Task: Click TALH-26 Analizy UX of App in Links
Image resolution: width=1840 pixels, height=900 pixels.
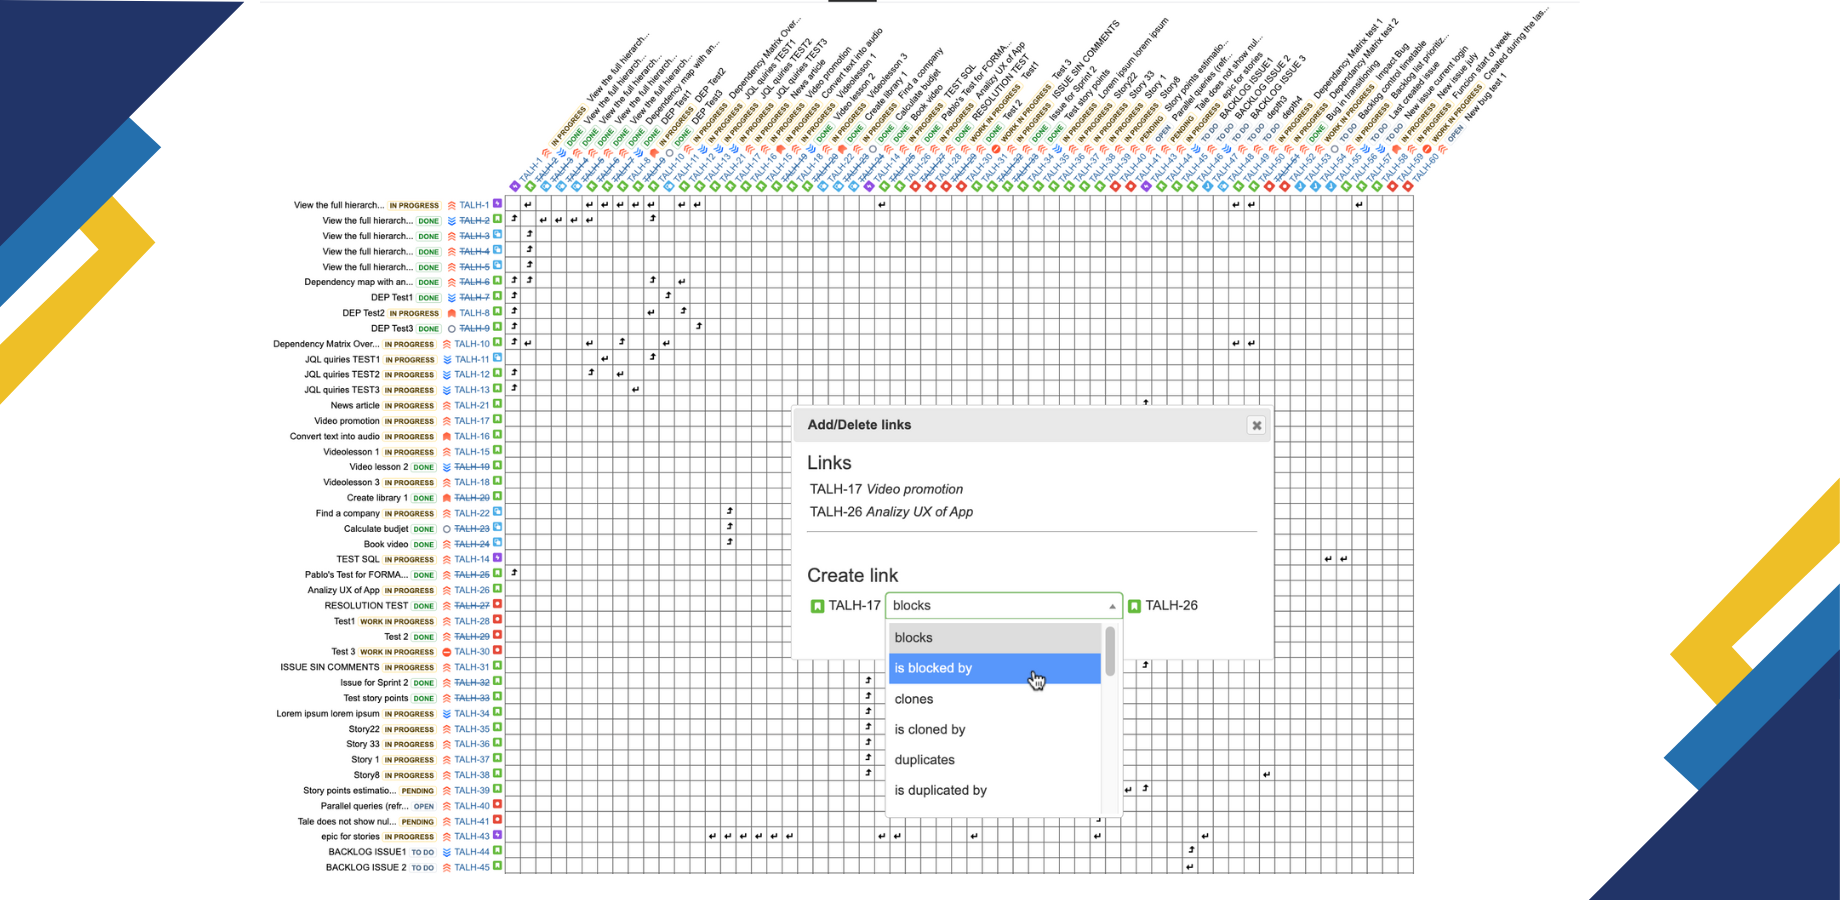Action: pos(891,511)
